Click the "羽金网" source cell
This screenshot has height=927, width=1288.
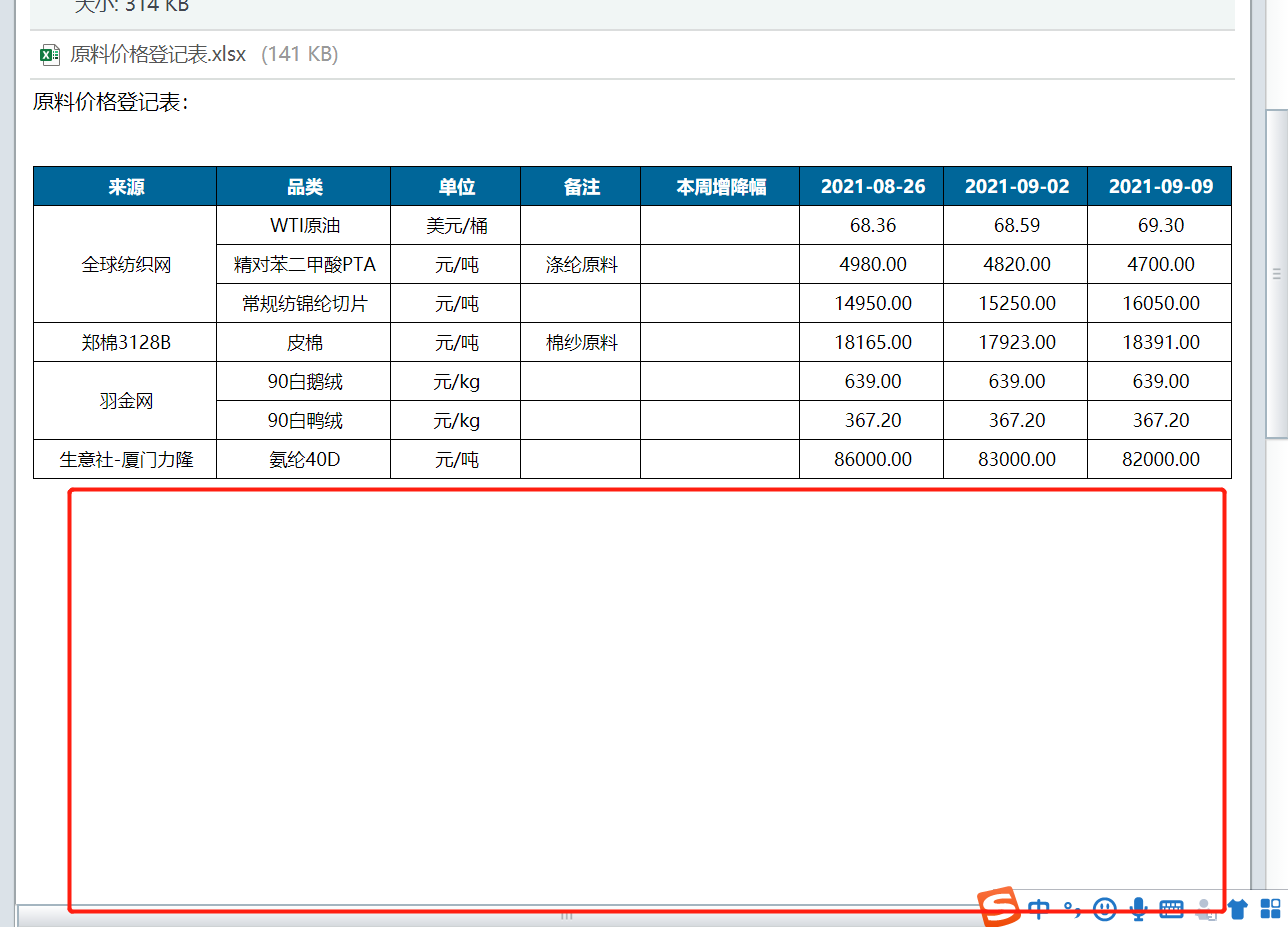tap(125, 401)
